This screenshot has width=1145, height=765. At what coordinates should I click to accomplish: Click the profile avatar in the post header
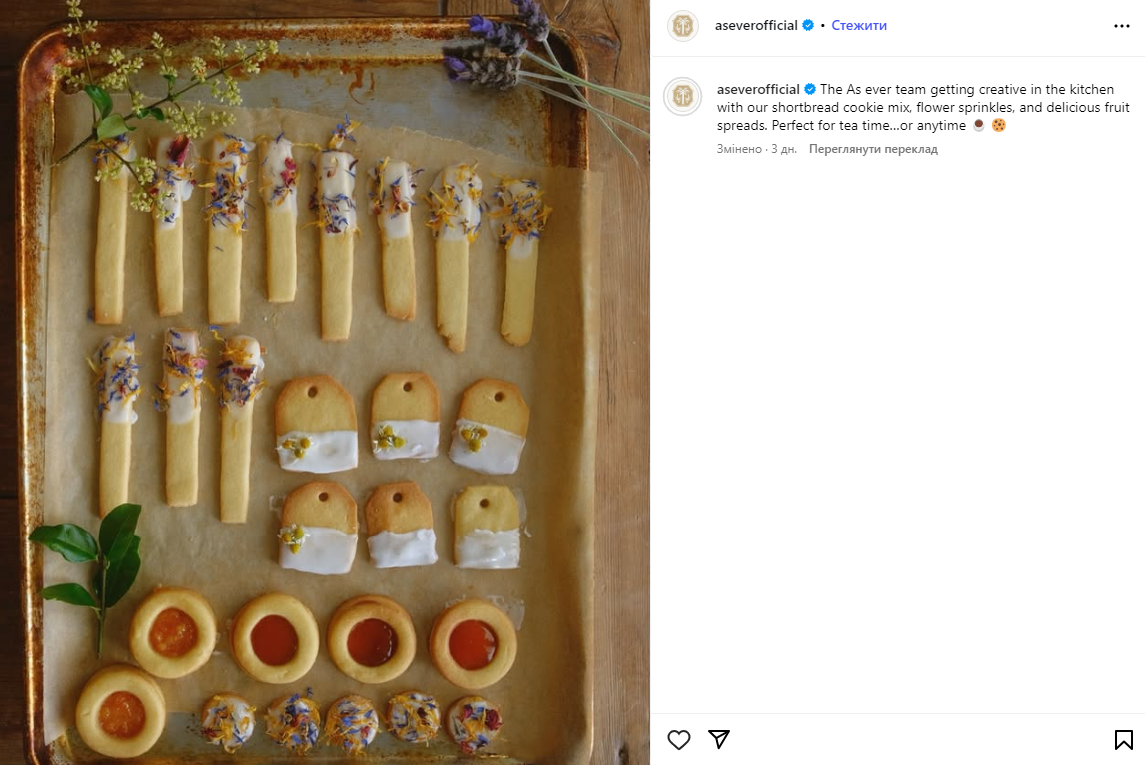pos(683,26)
